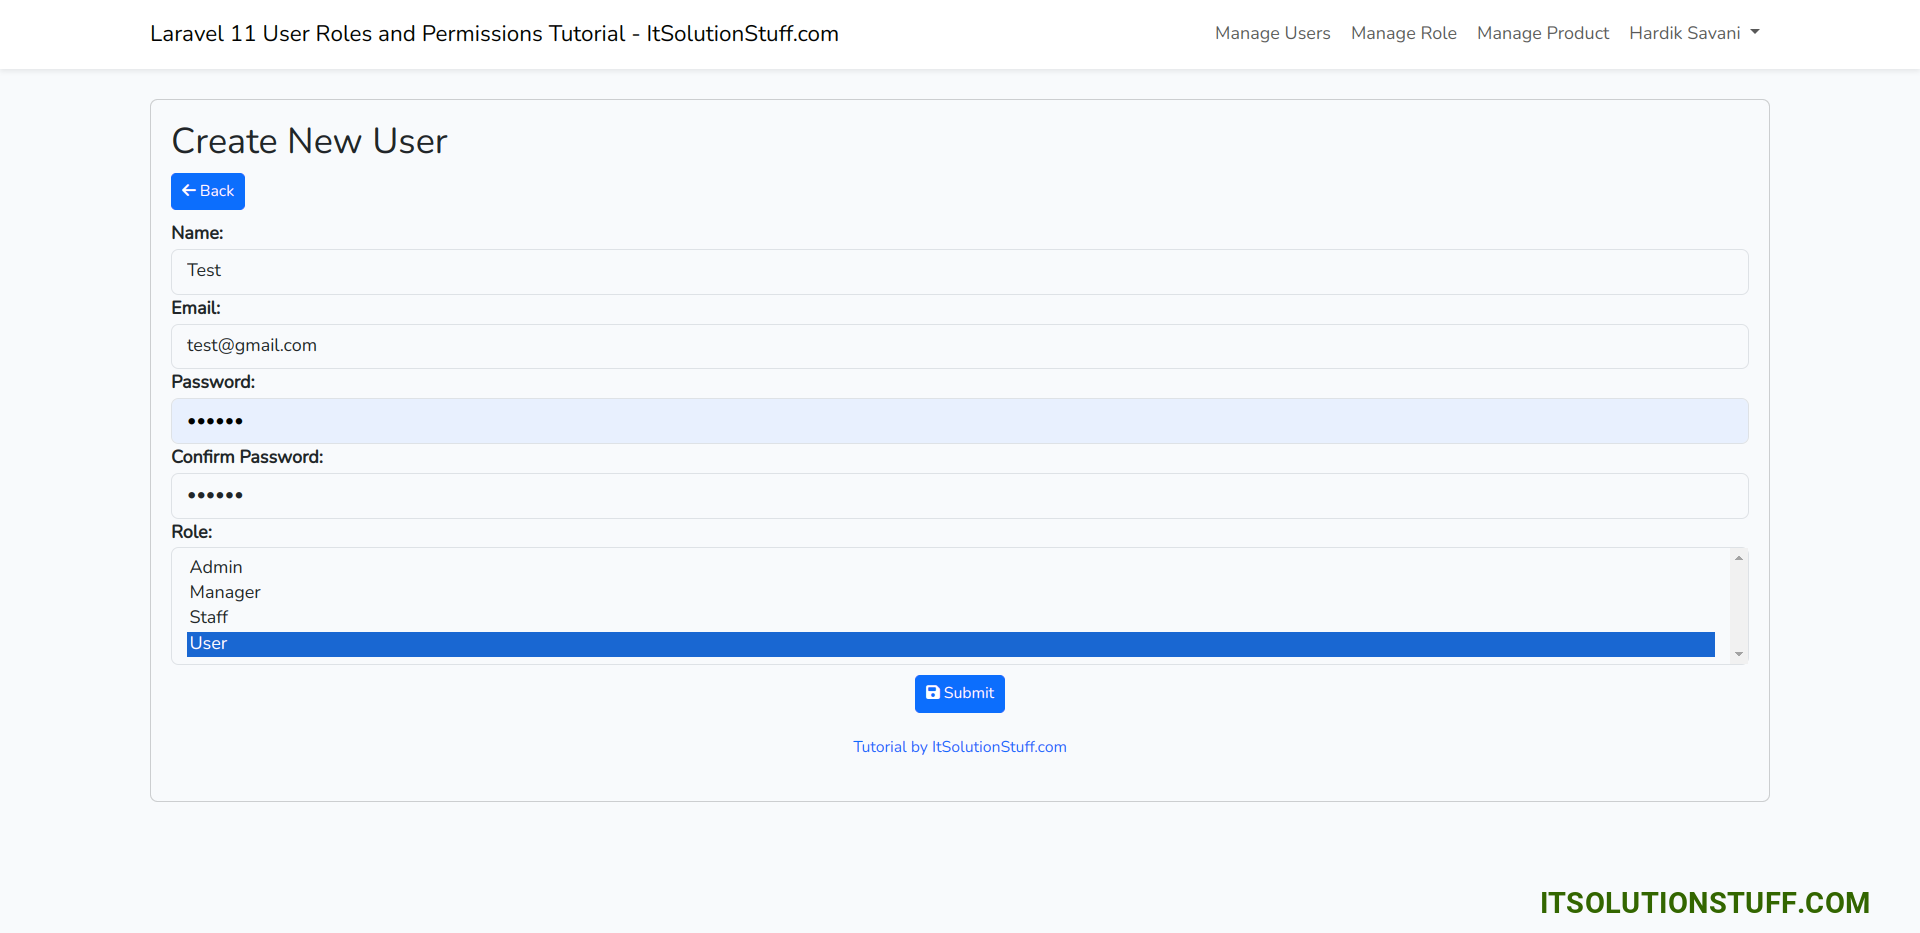Click the left arrow icon on Back
The width and height of the screenshot is (1920, 933).
point(188,191)
